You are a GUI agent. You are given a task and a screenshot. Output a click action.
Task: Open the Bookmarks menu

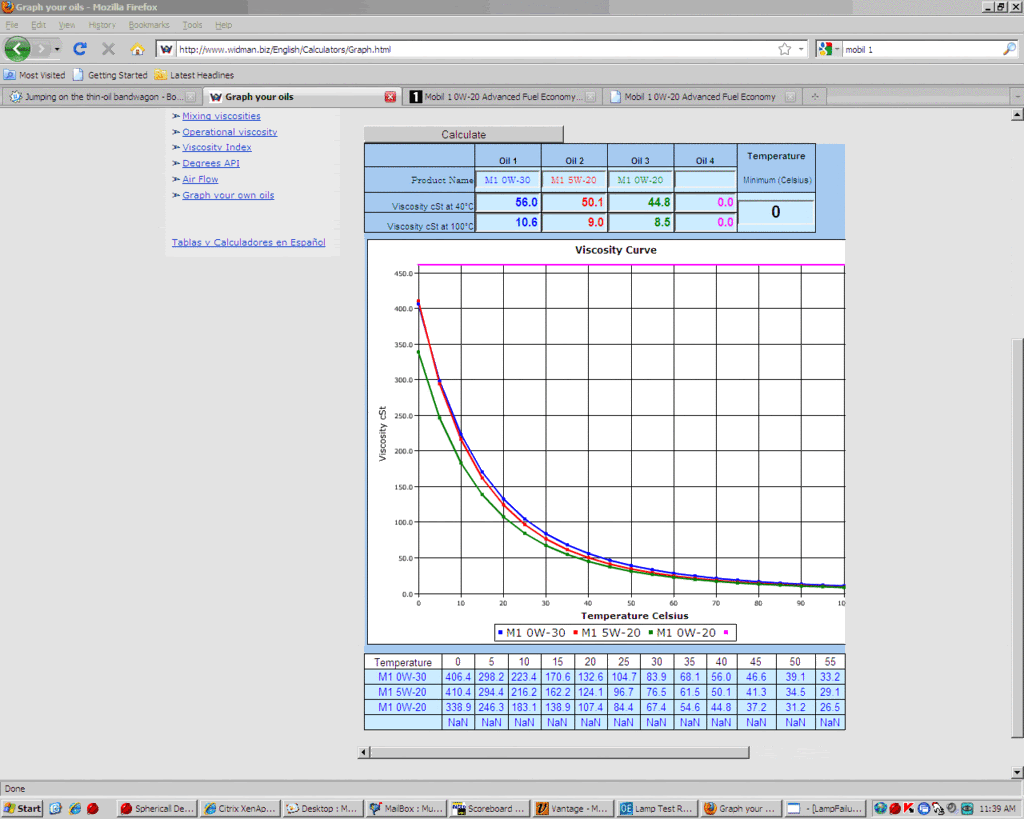(149, 25)
